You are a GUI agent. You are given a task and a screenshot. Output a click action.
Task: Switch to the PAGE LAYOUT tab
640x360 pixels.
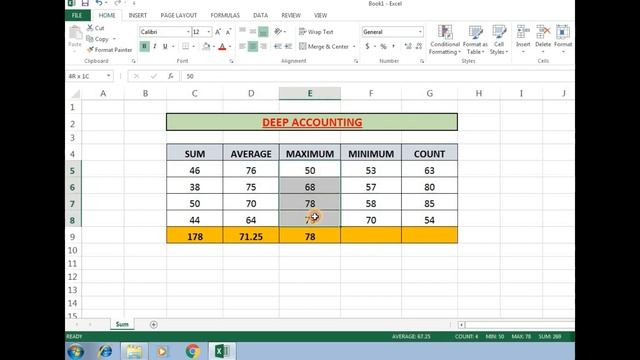(179, 15)
